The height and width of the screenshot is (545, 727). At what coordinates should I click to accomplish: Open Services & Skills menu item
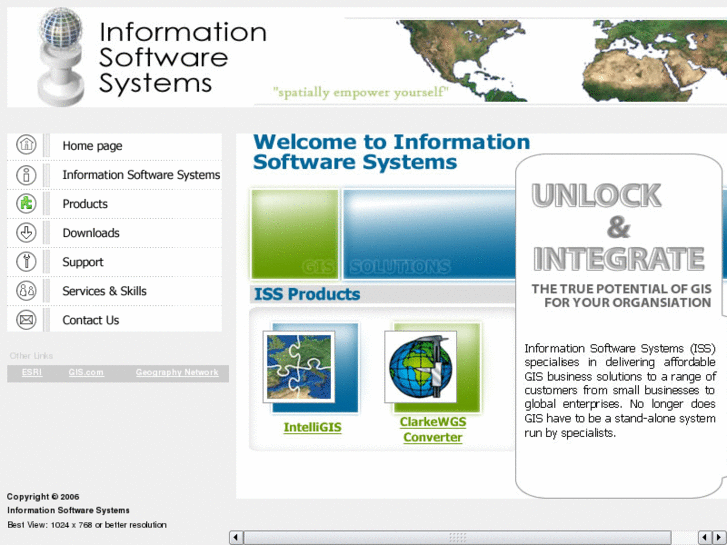click(x=104, y=291)
